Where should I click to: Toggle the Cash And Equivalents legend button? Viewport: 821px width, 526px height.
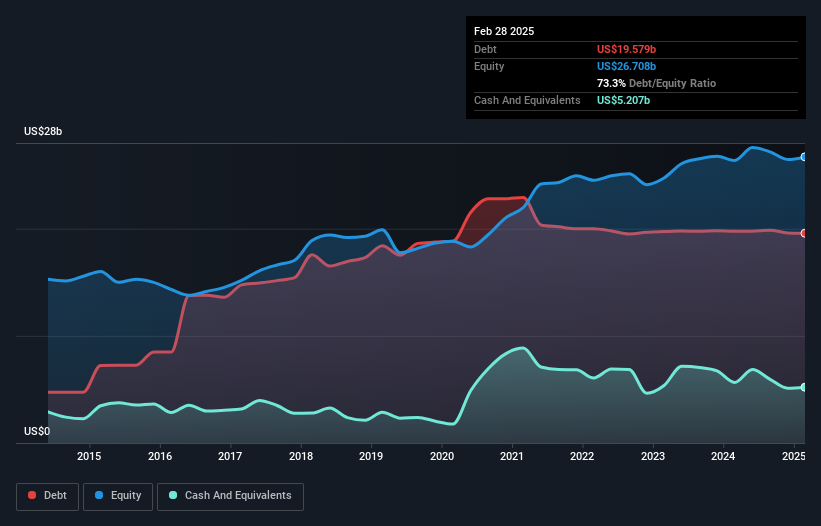click(230, 496)
